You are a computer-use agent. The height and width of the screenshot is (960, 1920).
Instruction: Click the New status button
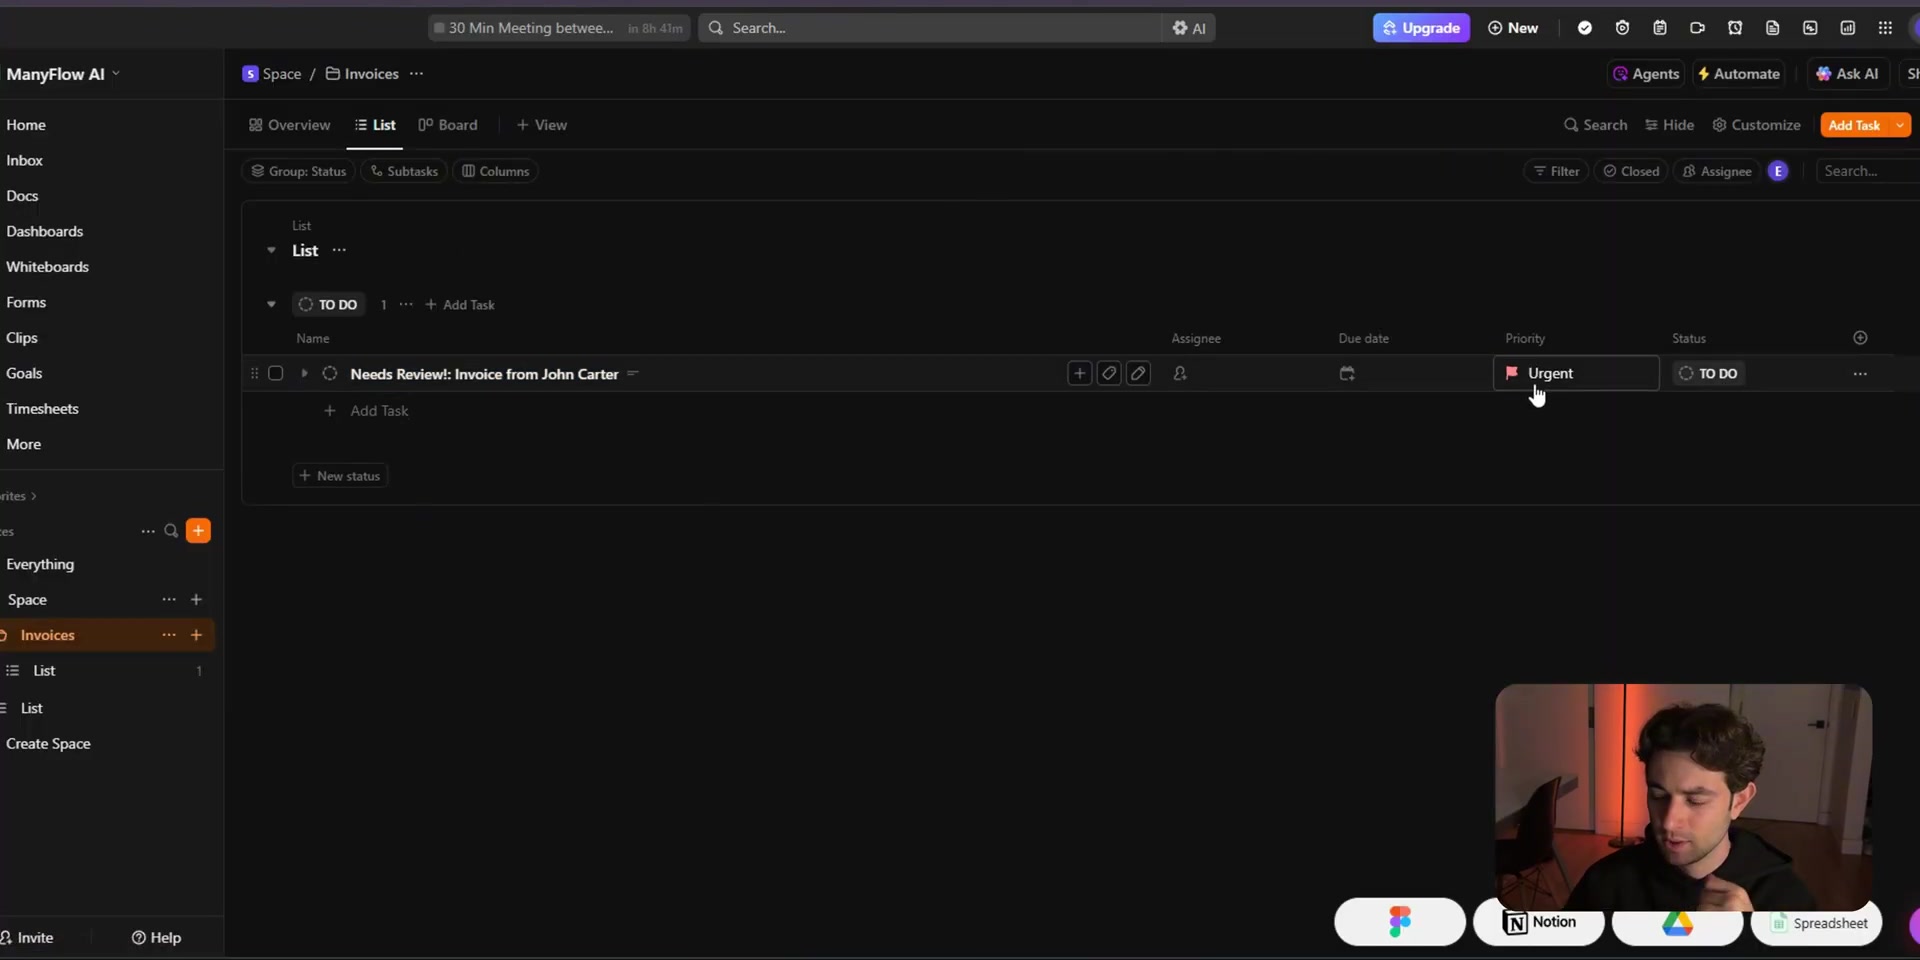click(340, 476)
